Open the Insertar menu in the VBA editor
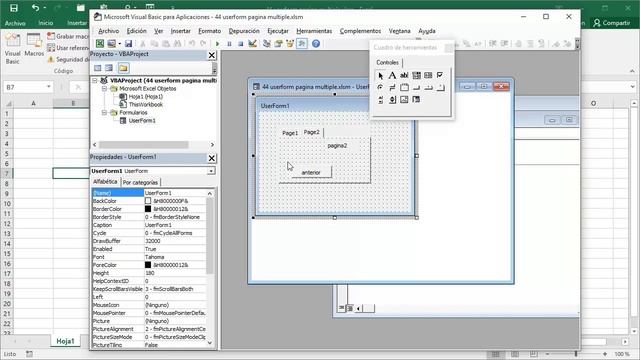Screen dimensions: 640x360 pyautogui.click(x=180, y=31)
